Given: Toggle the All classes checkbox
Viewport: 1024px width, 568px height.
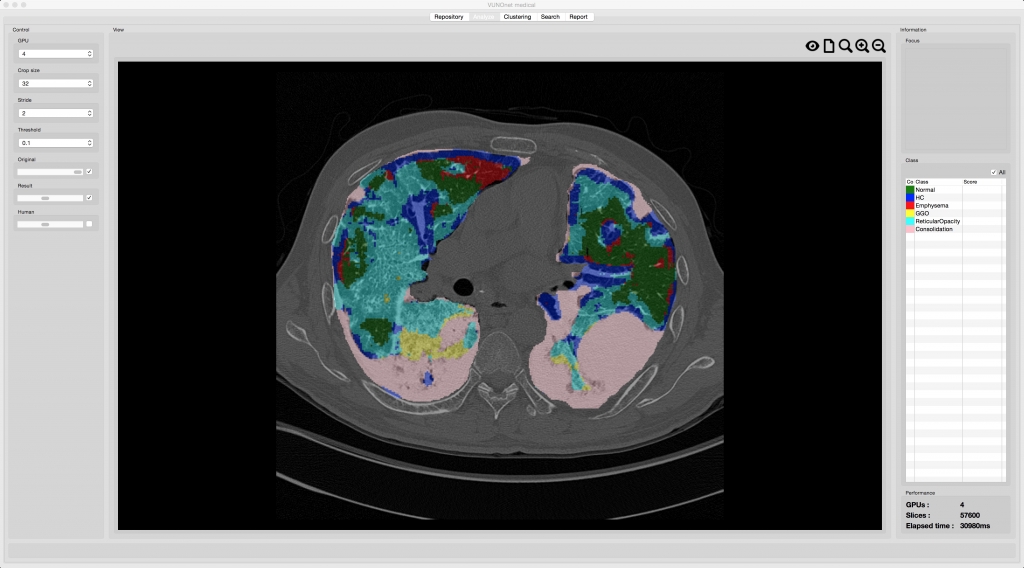Looking at the screenshot, I should 993,172.
